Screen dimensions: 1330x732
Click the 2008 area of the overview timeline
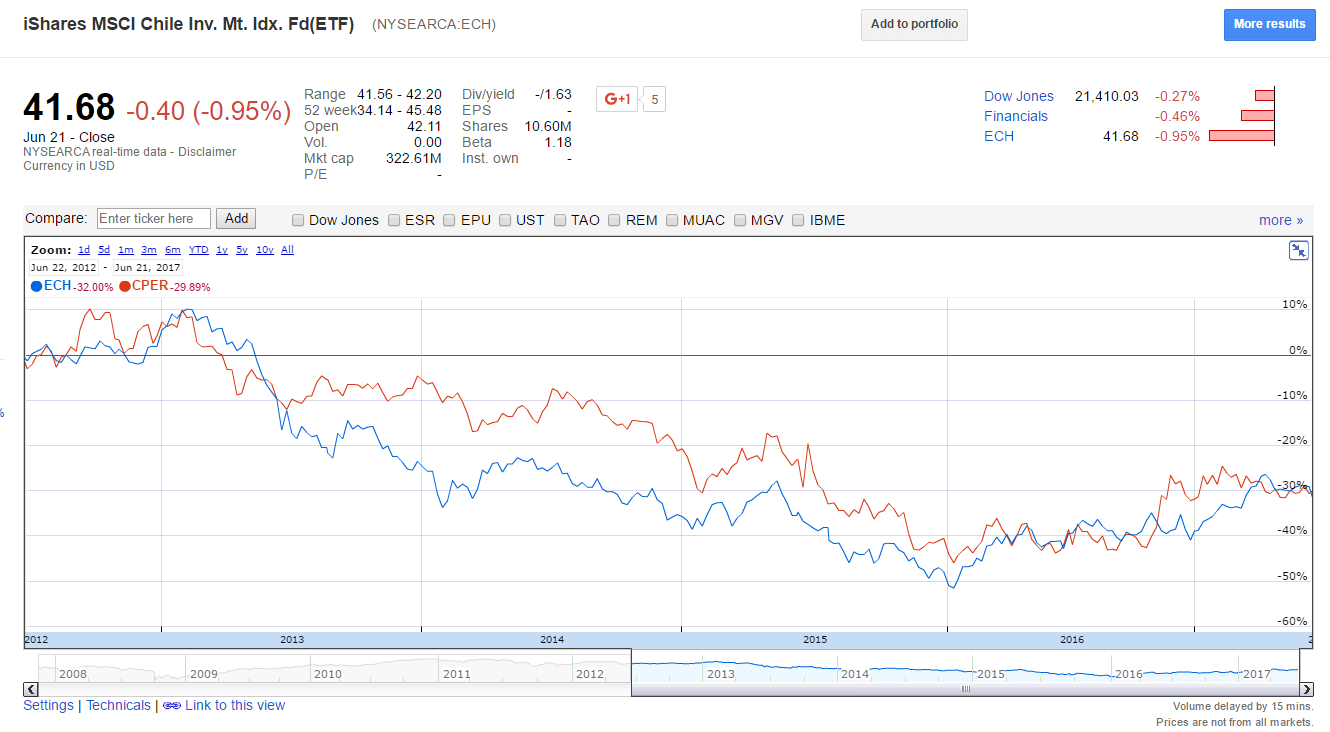(73, 673)
